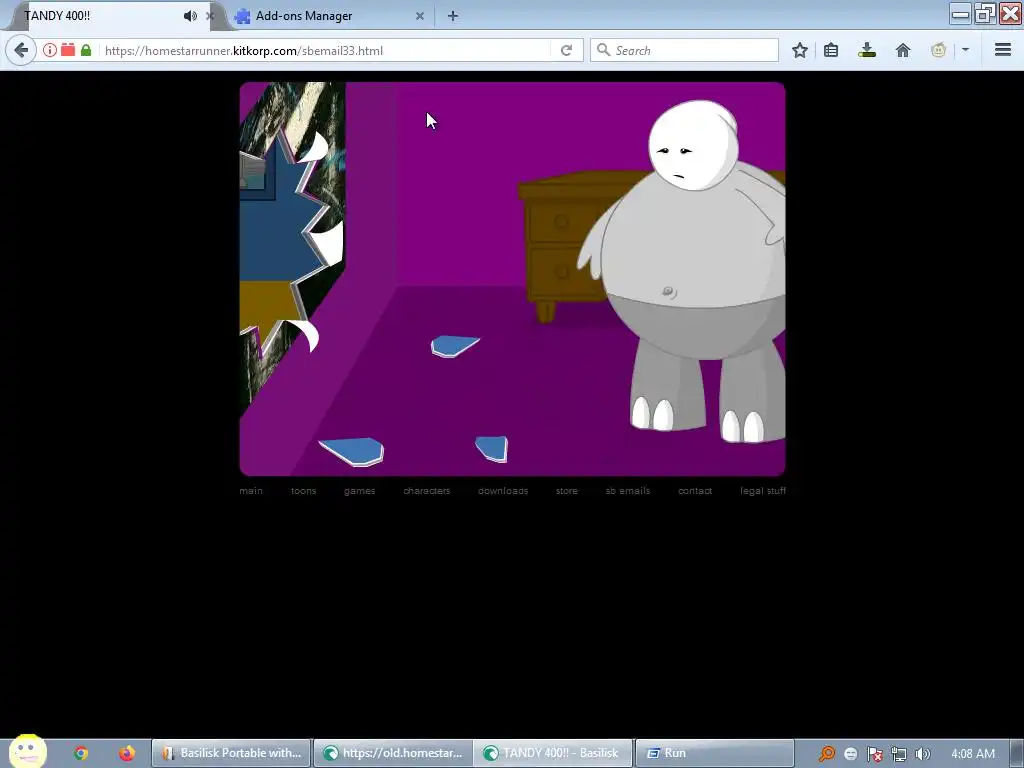Launch Chrome from the taskbar
The image size is (1024, 768).
coord(81,753)
